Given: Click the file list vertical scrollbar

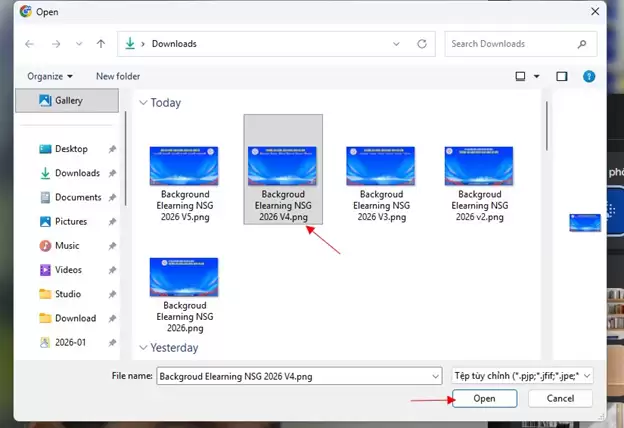Looking at the screenshot, I should pyautogui.click(x=547, y=126).
